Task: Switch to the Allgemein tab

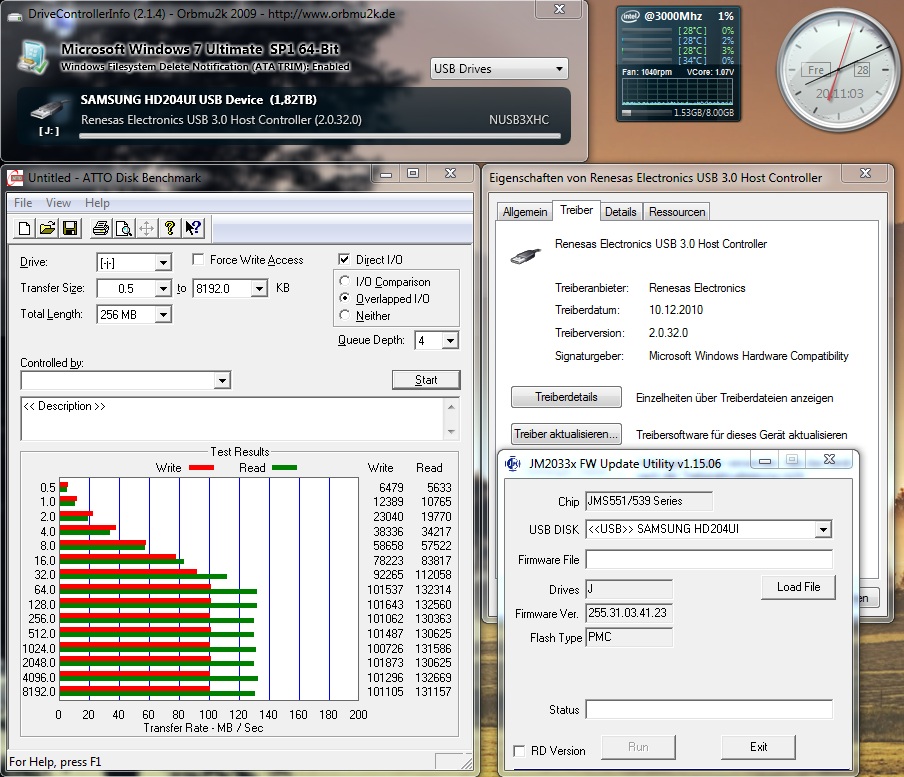Action: tap(525, 212)
